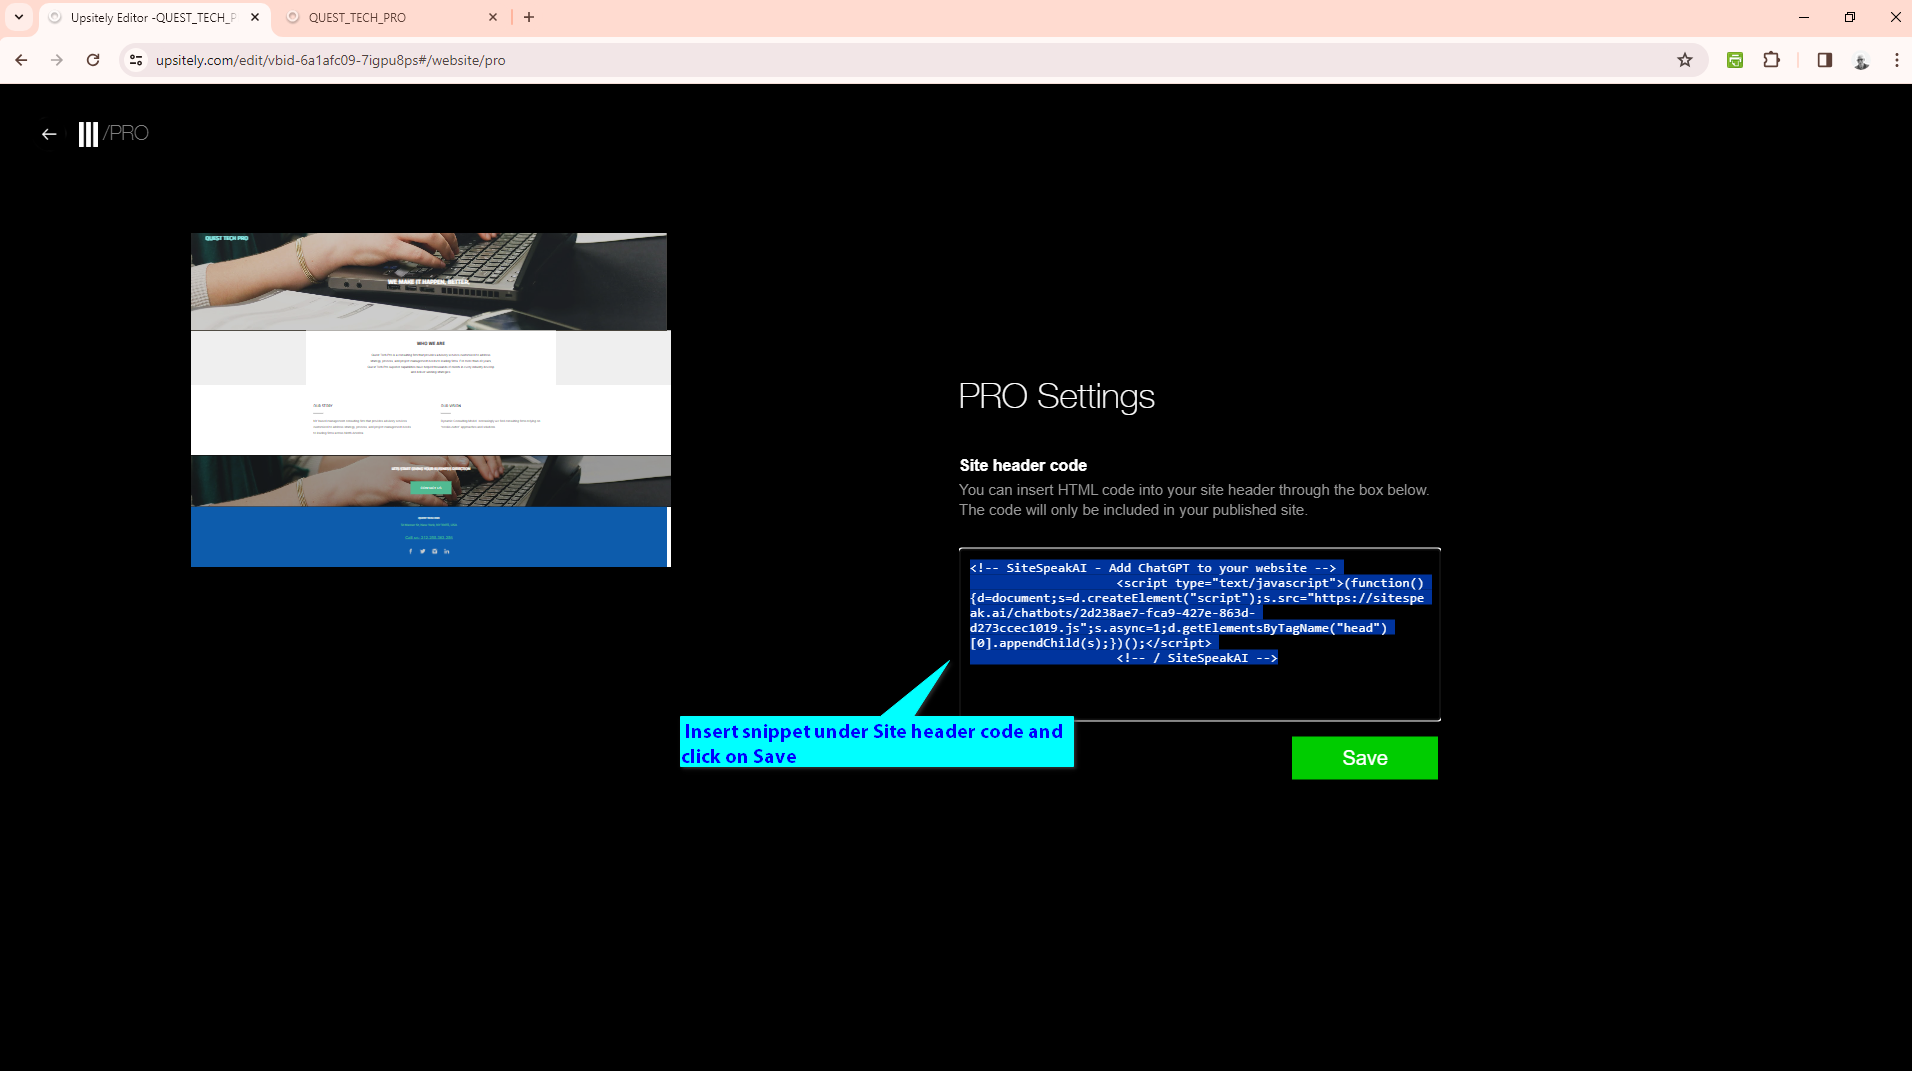Click the /PRO breadcrumb label

(x=126, y=133)
